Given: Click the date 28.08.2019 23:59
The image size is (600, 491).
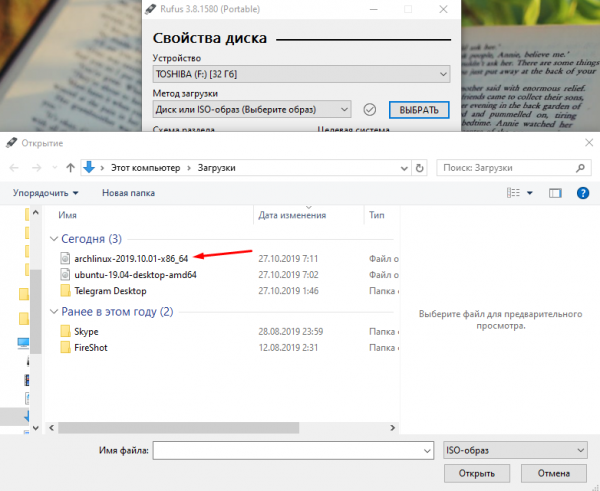Looking at the screenshot, I should pyautogui.click(x=291, y=331).
